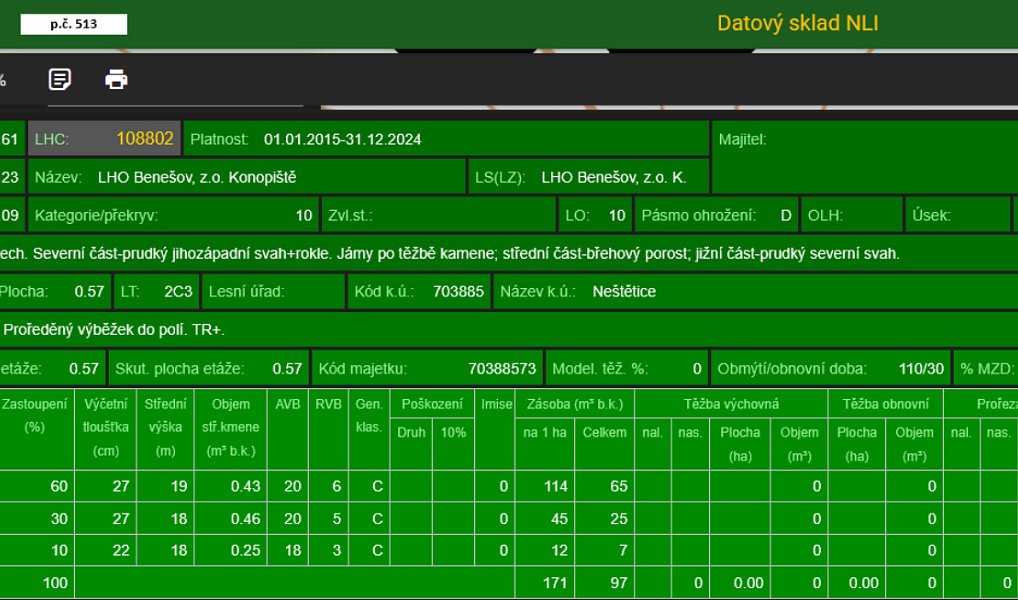
Task: Click the Obmýtí/obnovní doba value 110/30
Action: (x=921, y=369)
